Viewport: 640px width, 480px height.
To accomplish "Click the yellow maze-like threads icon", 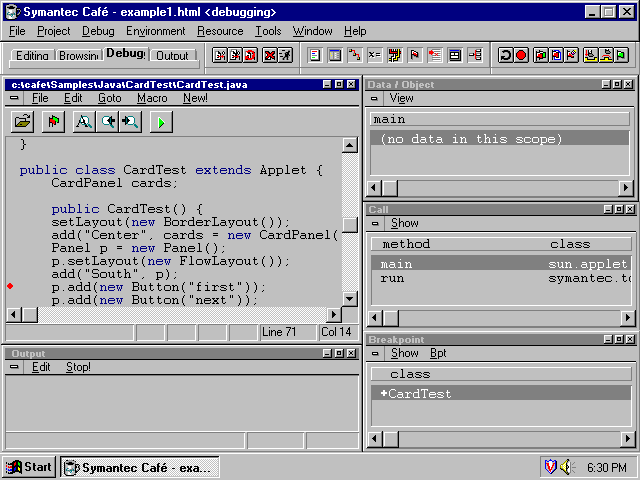I will [395, 55].
